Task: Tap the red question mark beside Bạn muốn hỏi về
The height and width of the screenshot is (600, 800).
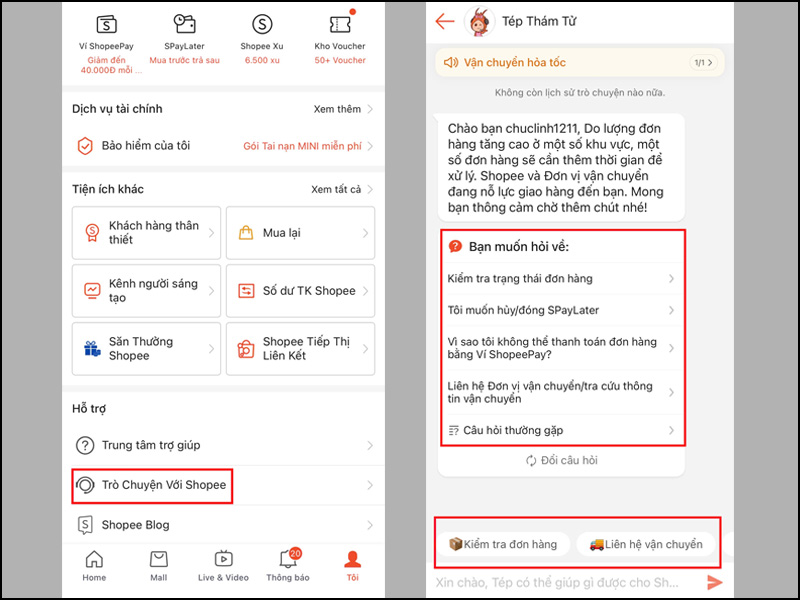Action: click(455, 247)
